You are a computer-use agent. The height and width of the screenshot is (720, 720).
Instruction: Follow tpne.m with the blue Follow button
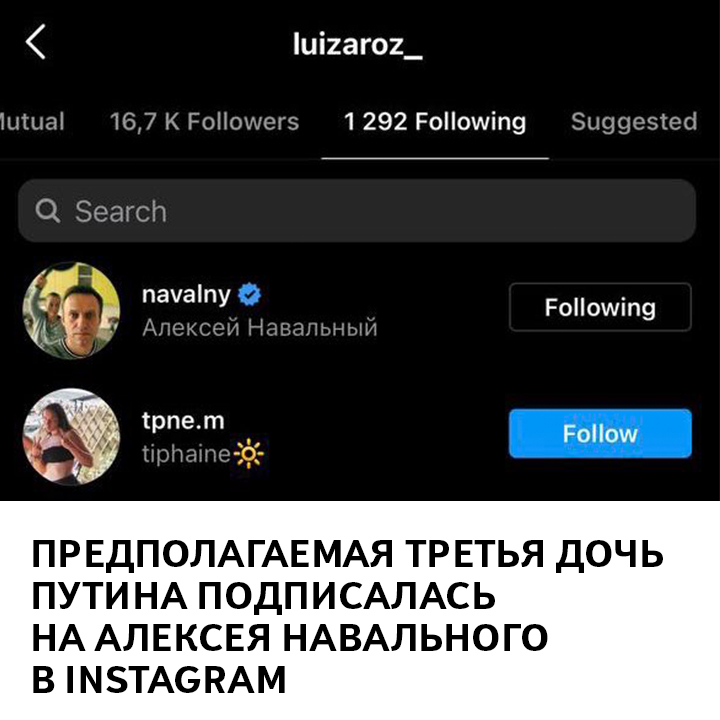coord(600,433)
